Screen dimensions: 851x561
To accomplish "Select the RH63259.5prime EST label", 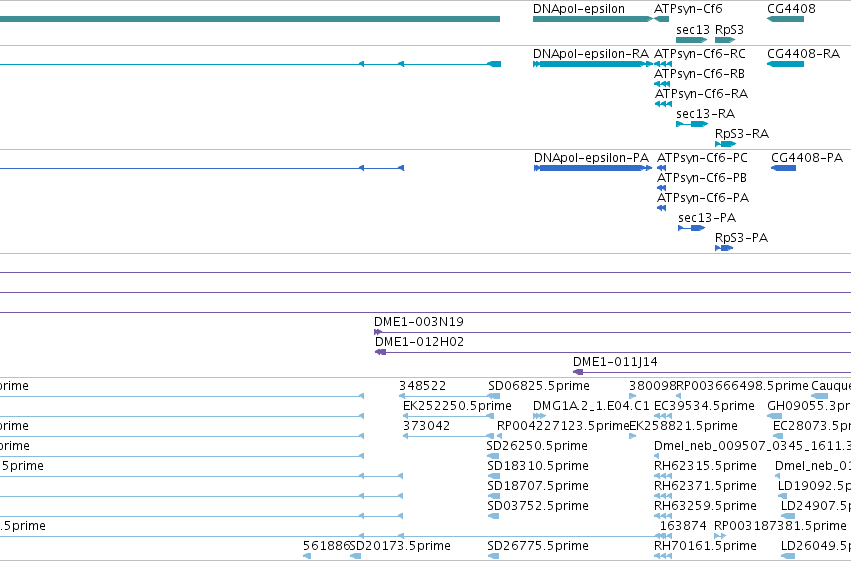I will [x=705, y=506].
